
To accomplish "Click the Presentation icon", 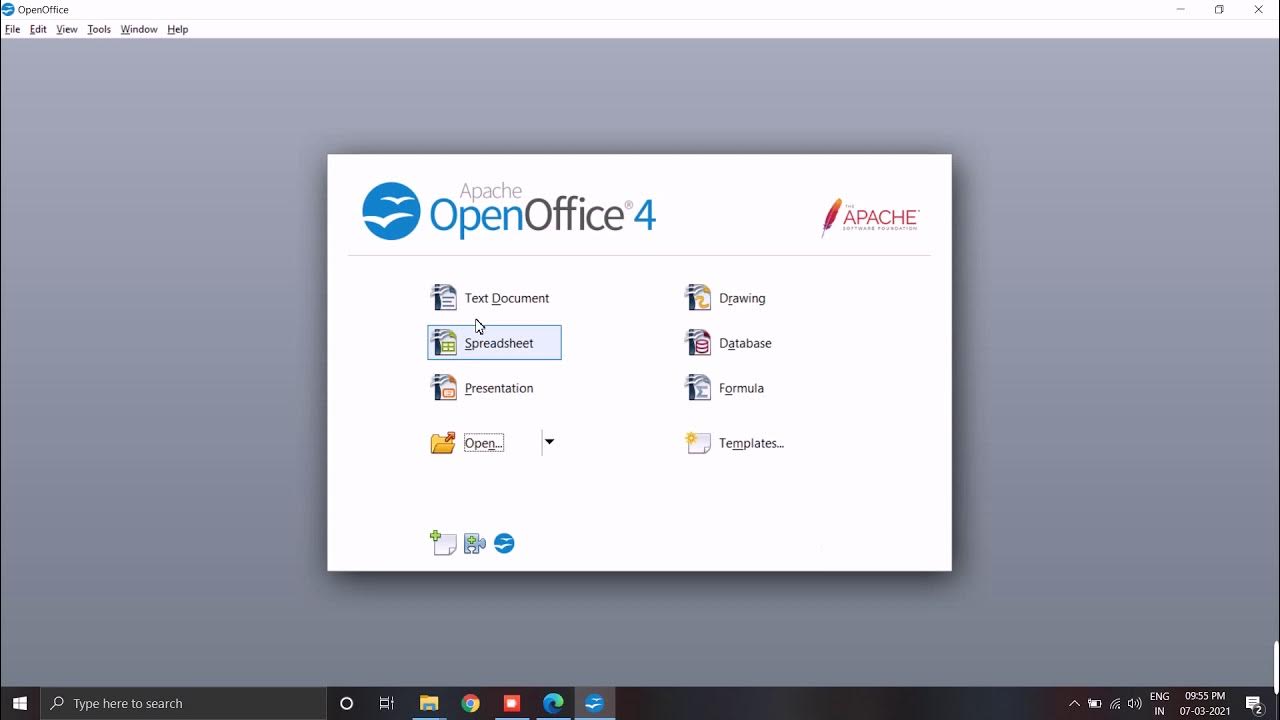I will point(443,388).
